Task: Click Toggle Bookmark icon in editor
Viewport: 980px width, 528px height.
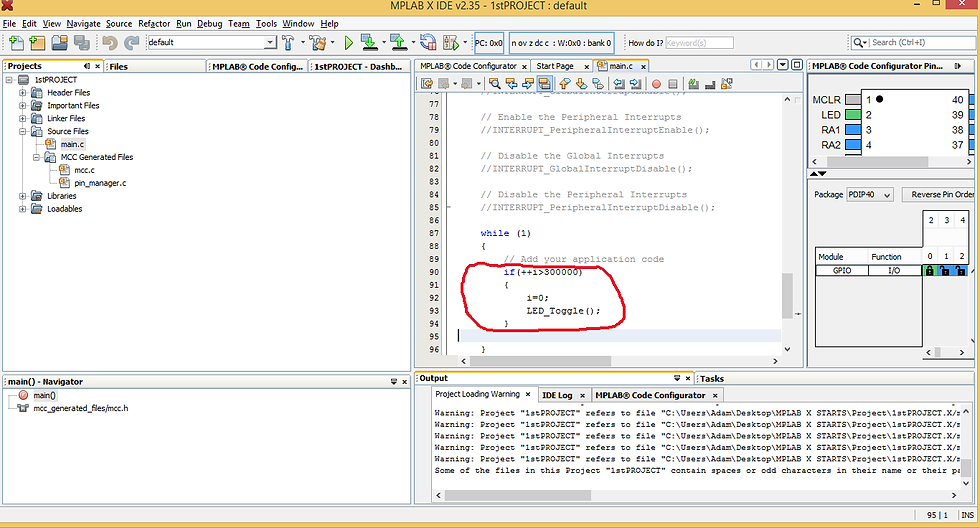Action: (x=598, y=84)
